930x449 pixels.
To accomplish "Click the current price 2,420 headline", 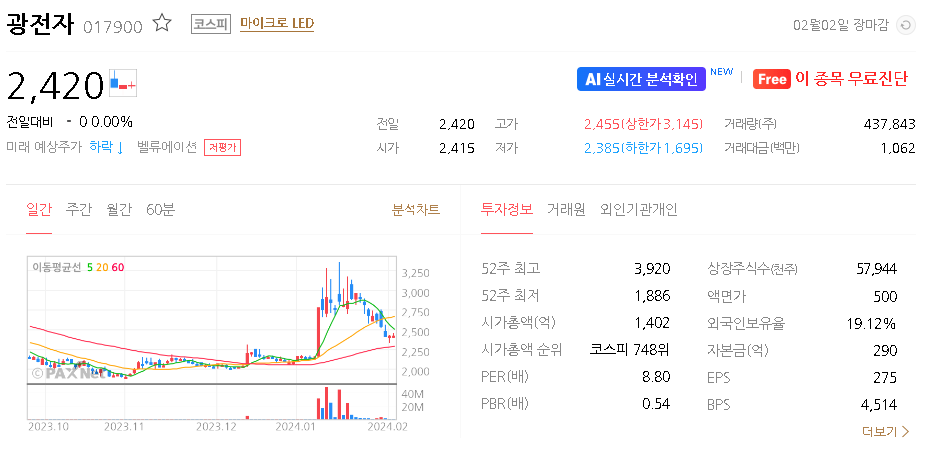I will [56, 85].
